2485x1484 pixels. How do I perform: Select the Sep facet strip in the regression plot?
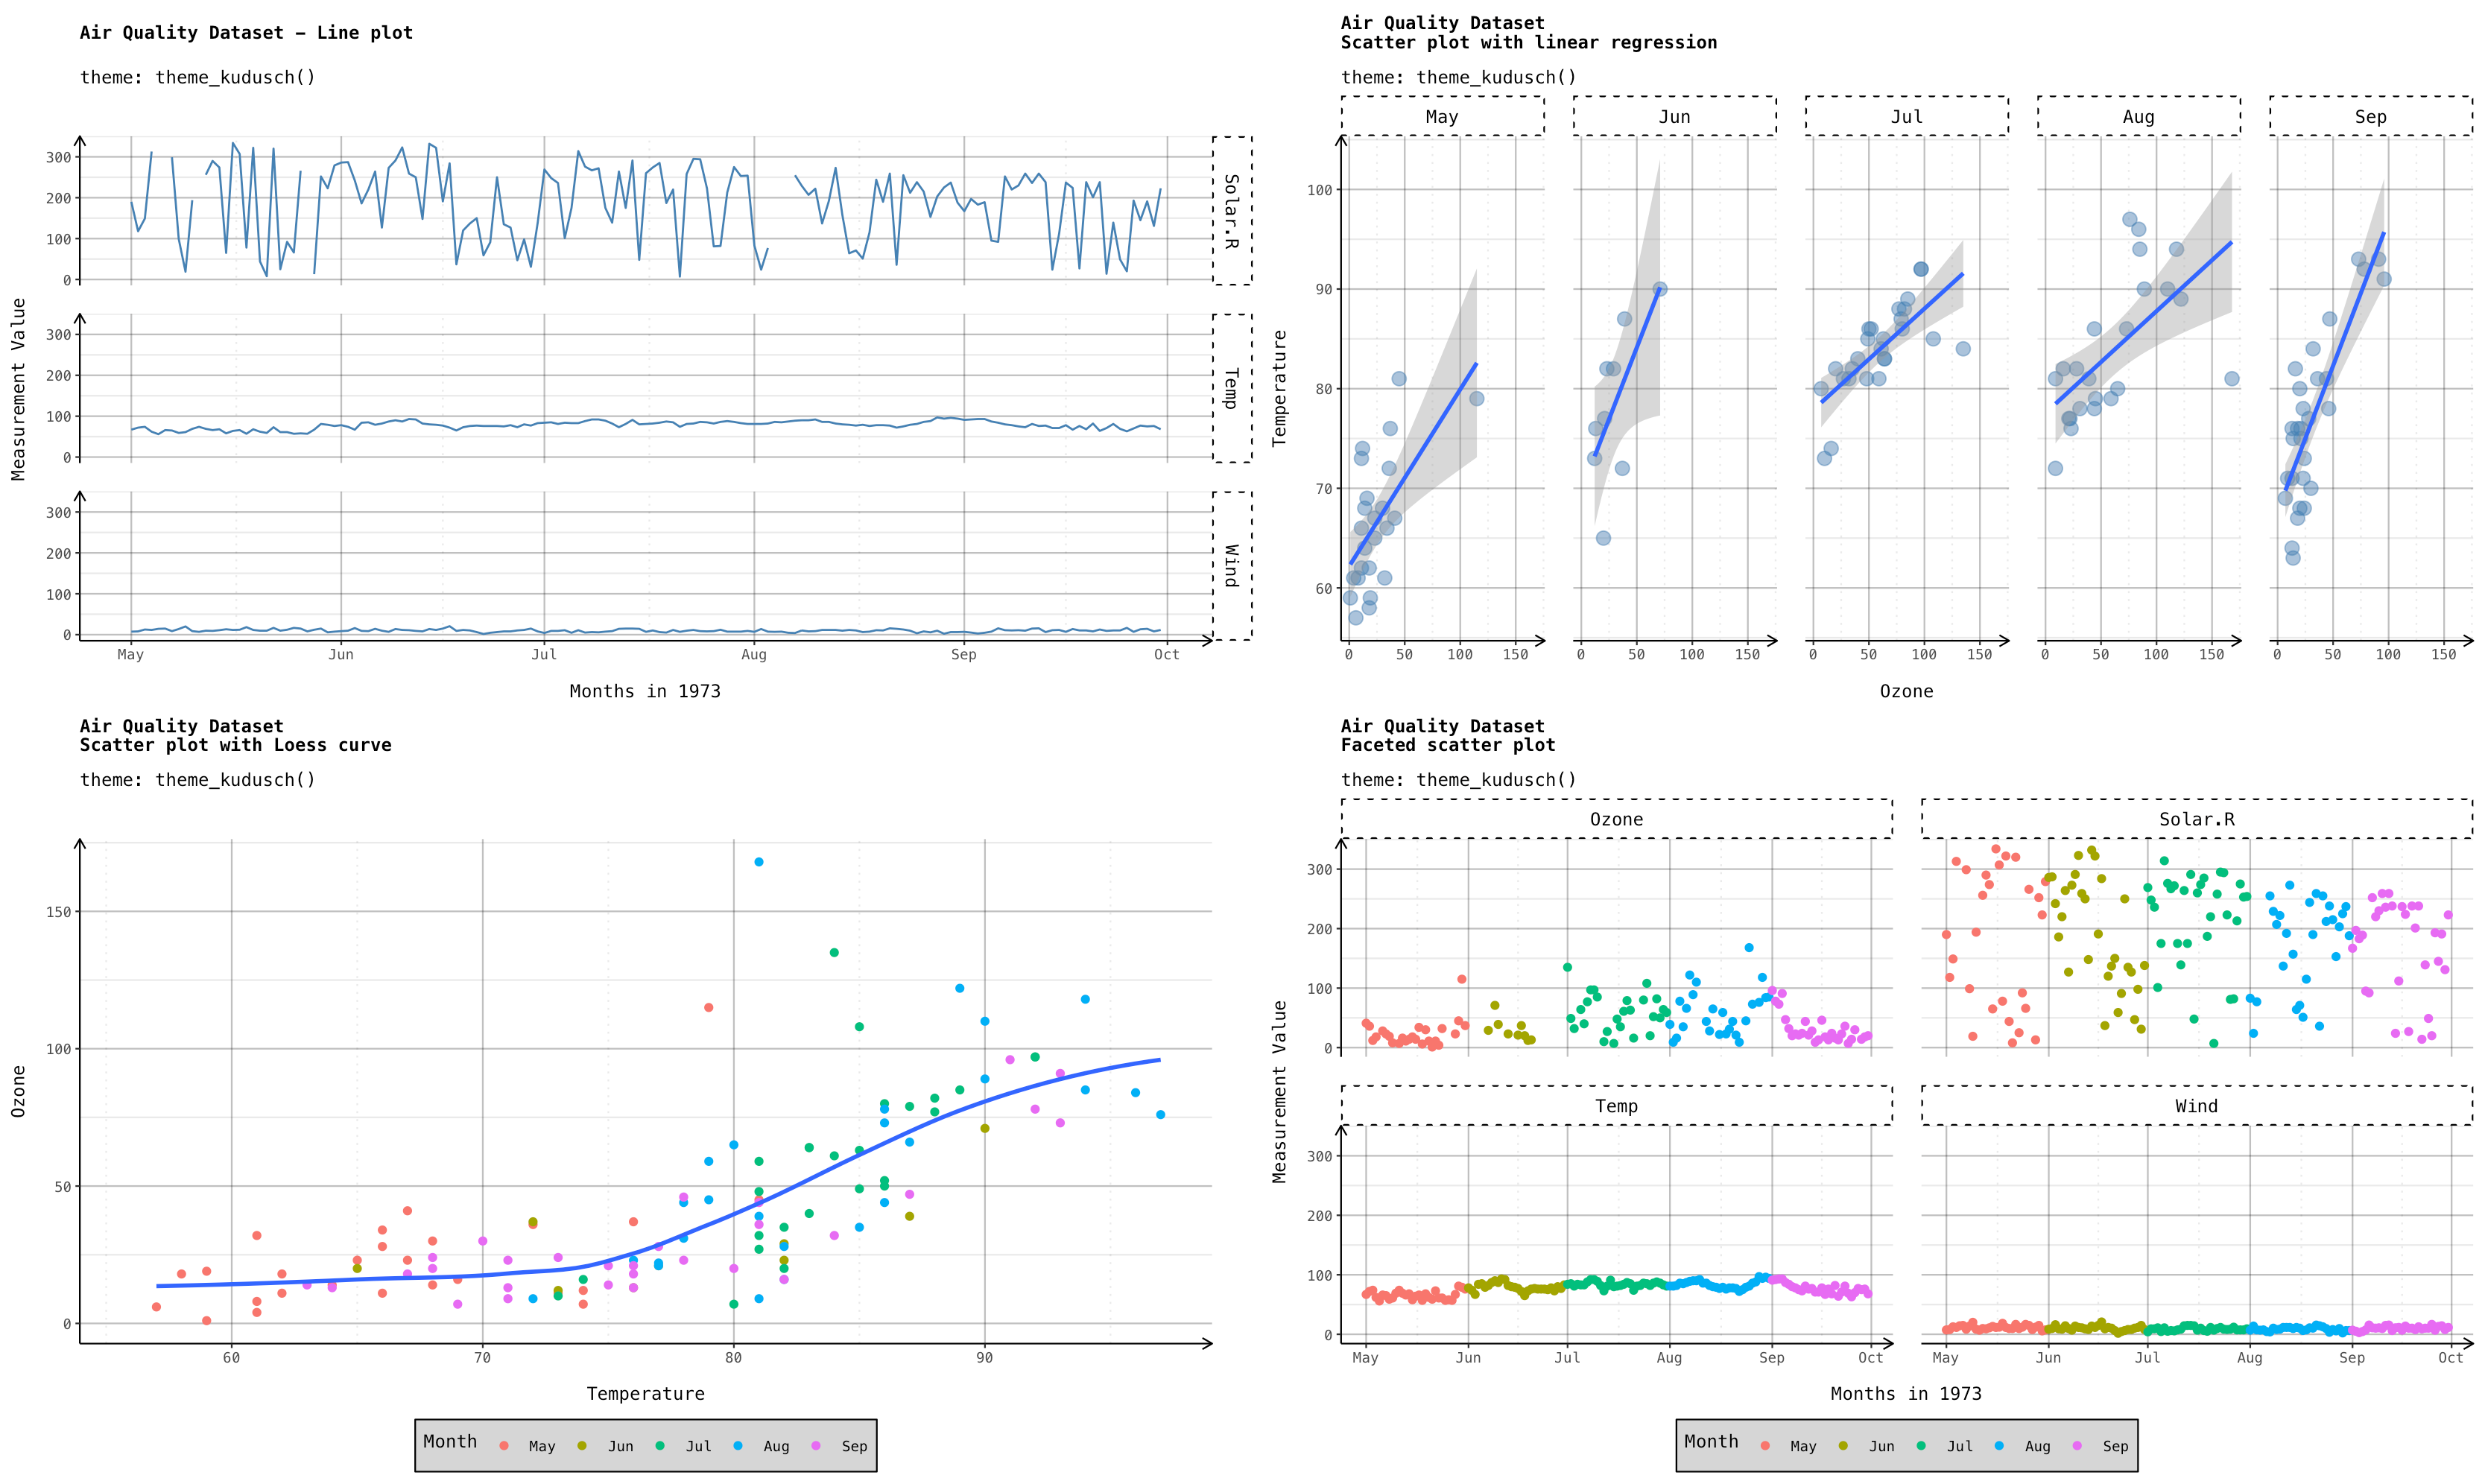click(x=2370, y=116)
